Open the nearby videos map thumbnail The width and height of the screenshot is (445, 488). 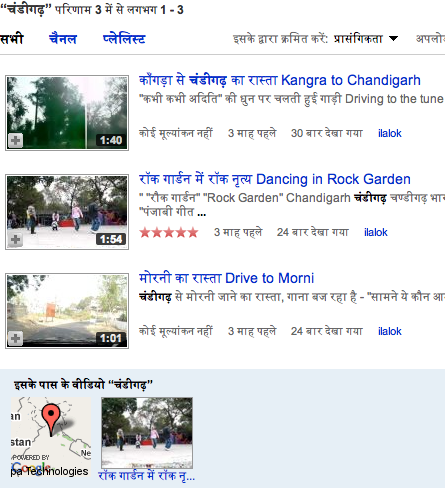51,437
